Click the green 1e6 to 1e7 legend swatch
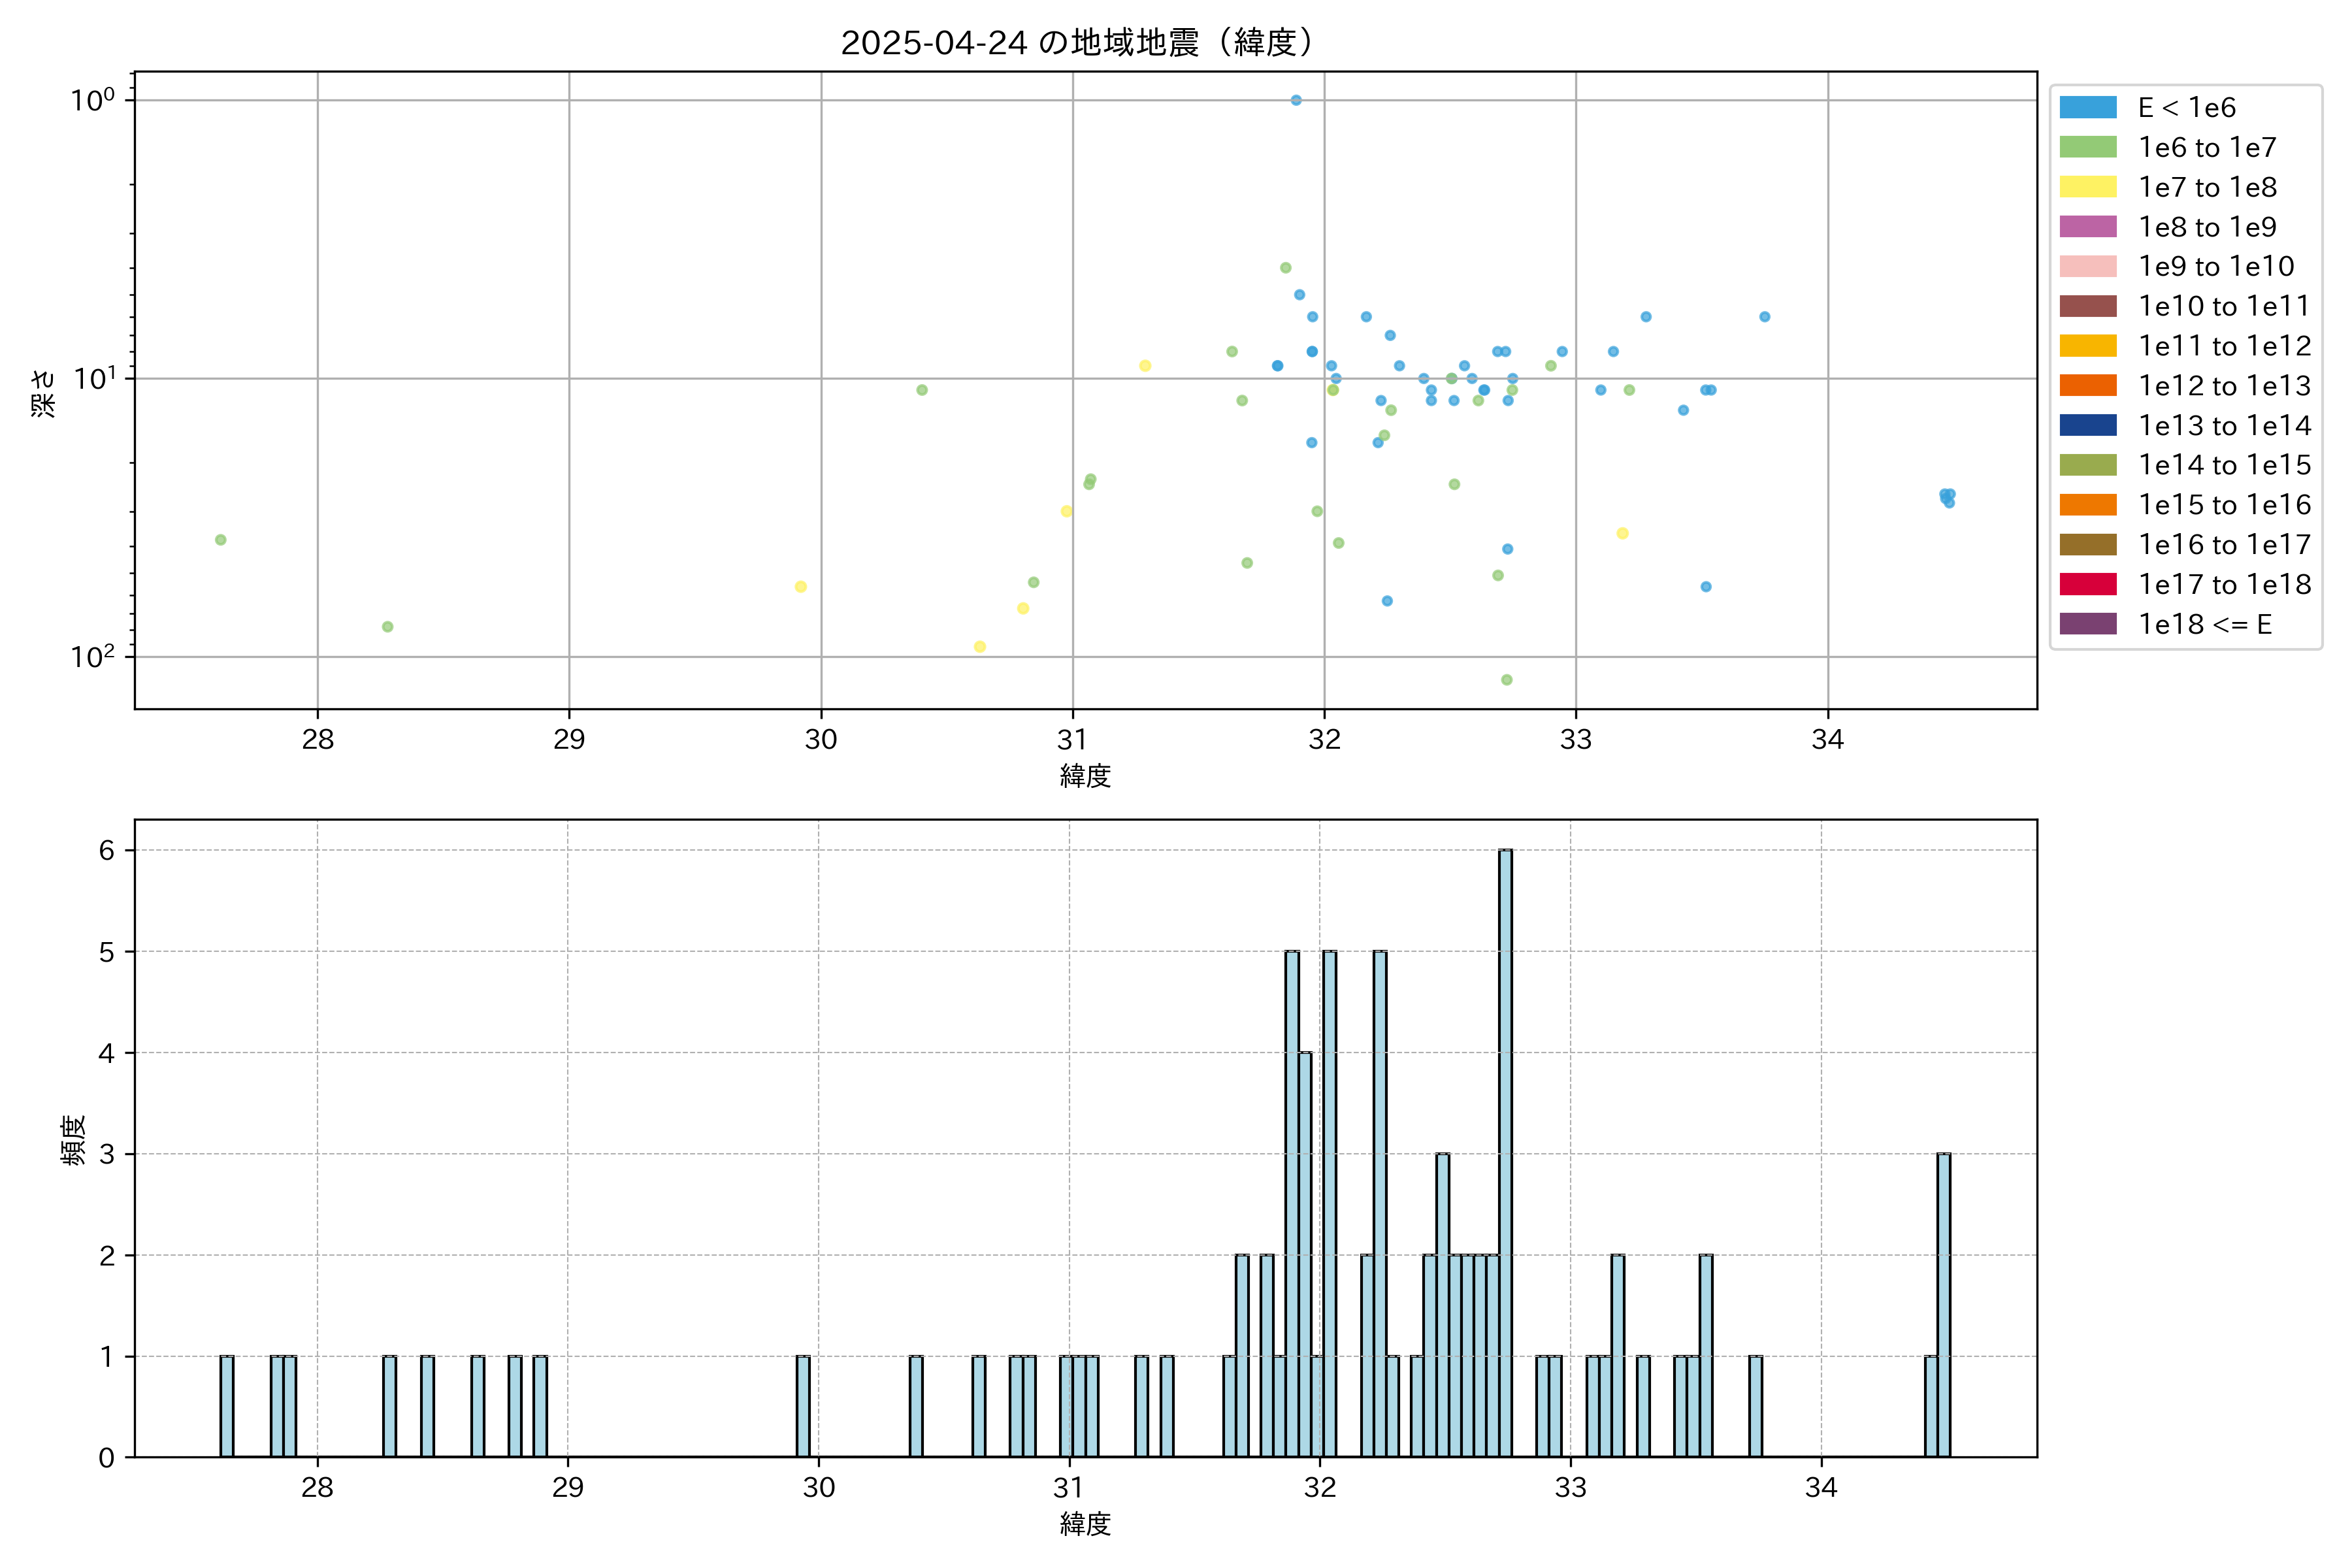This screenshot has height=1568, width=2352. pyautogui.click(x=2087, y=147)
